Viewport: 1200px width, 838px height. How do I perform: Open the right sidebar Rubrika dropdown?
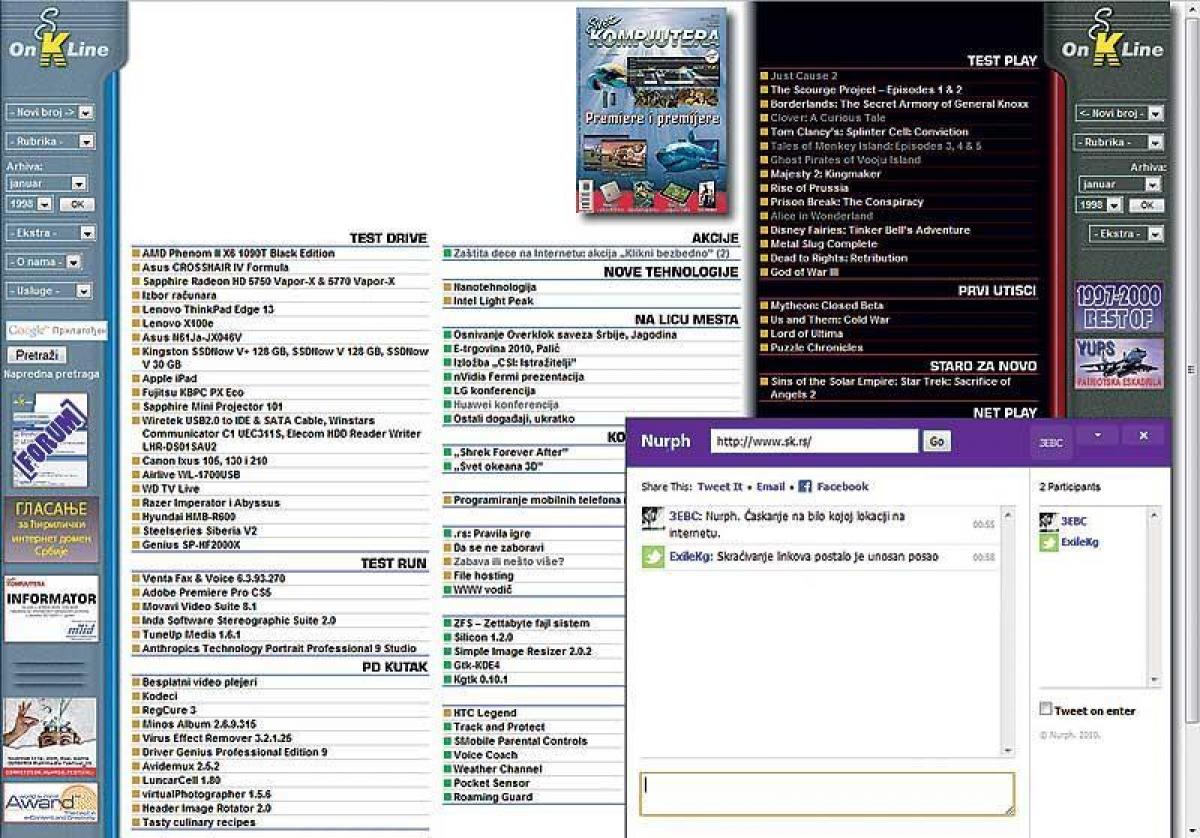[1120, 142]
